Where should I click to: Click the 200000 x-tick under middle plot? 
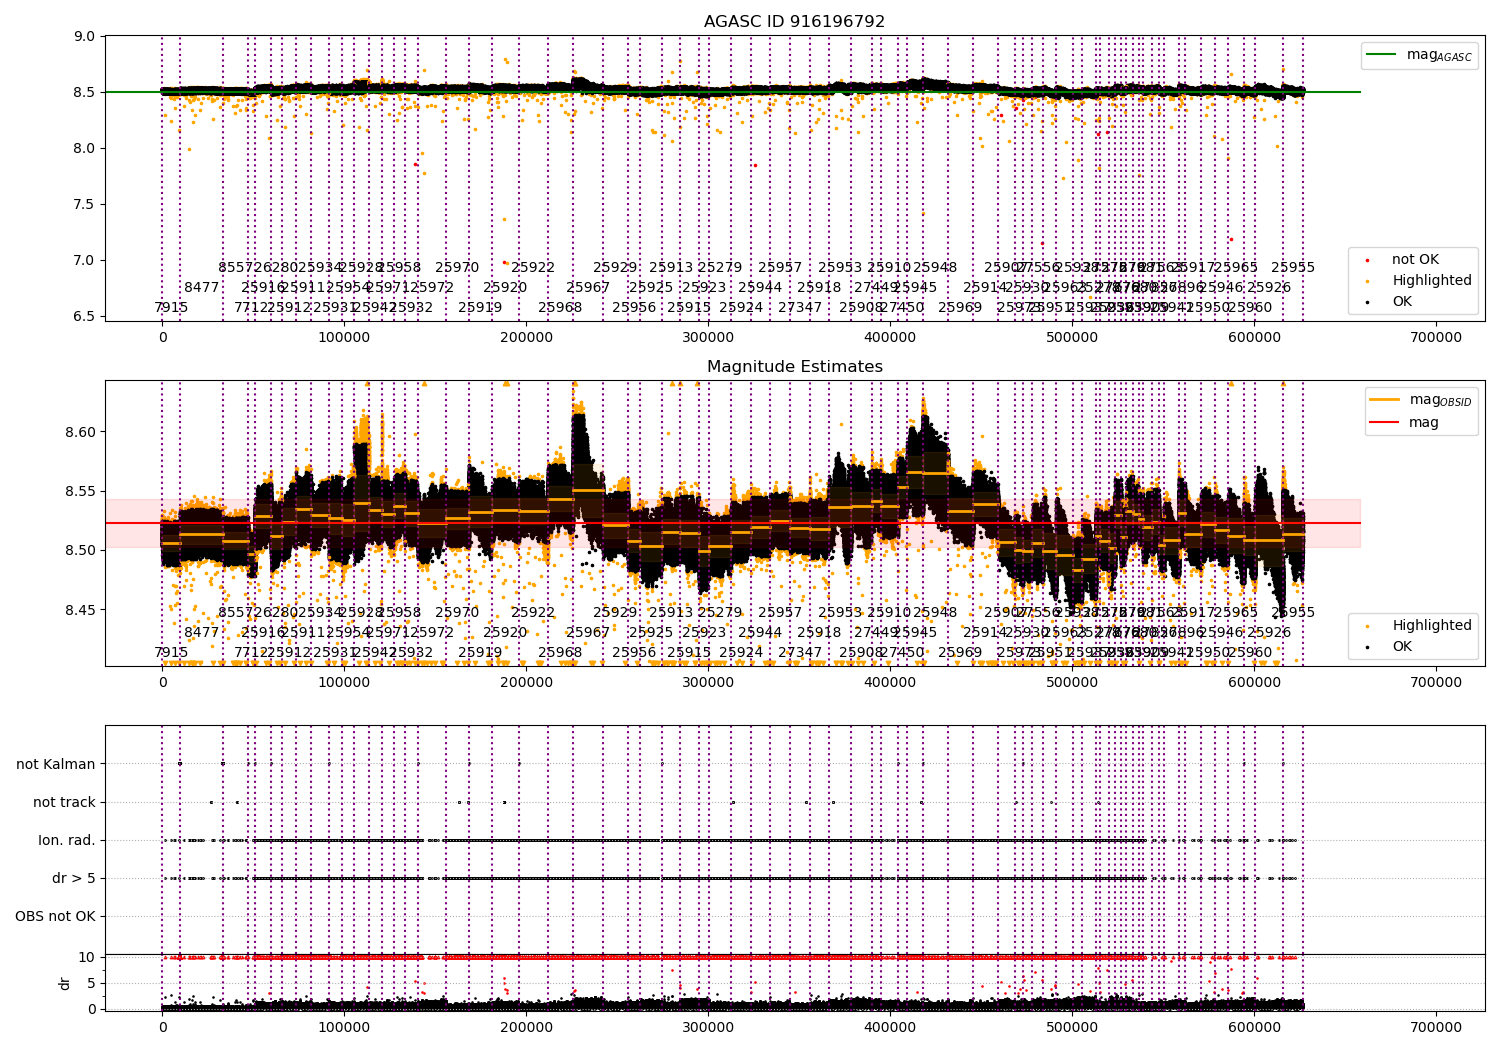(x=526, y=683)
